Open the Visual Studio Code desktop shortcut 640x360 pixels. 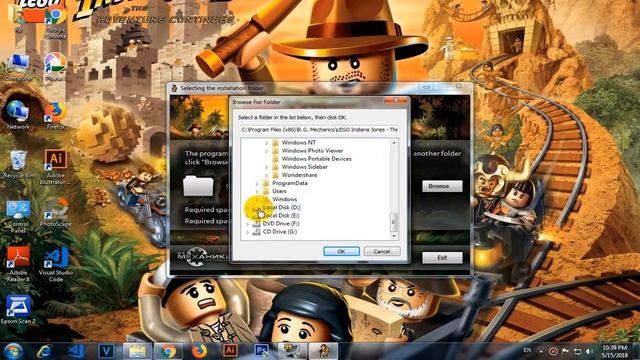click(x=56, y=264)
